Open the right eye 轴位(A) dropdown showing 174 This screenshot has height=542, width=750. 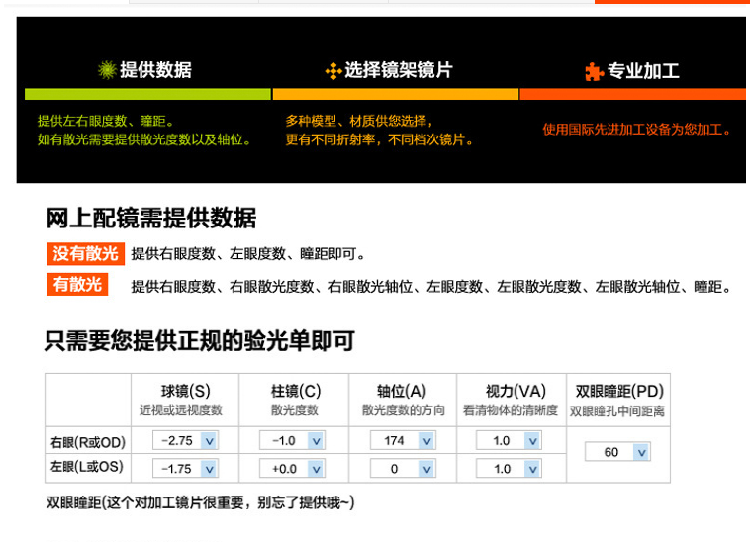tap(402, 440)
